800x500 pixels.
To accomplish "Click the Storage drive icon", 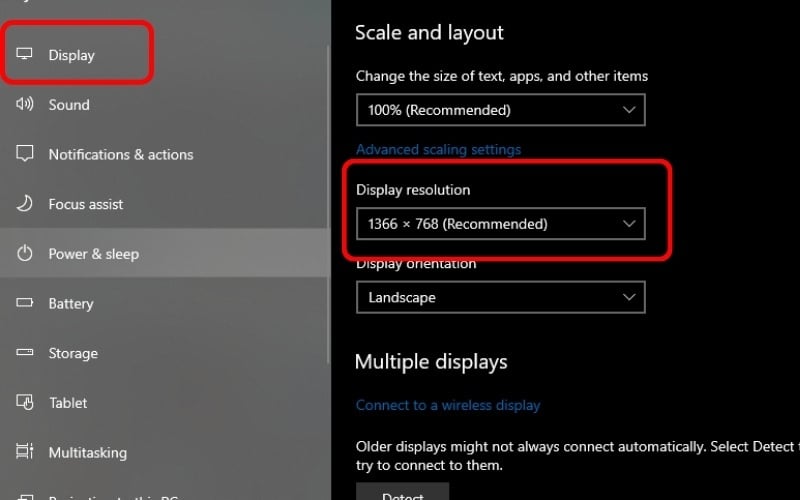I will (x=25, y=353).
